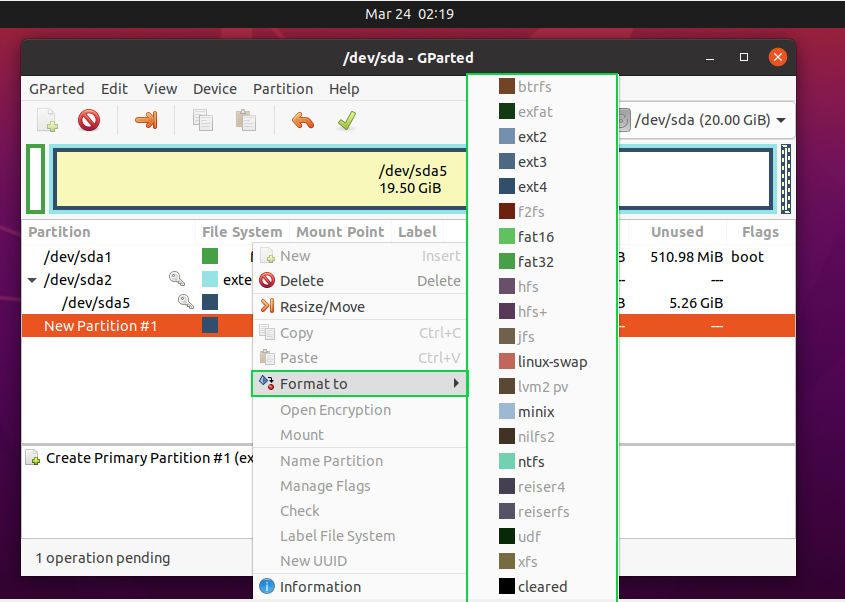Click the ntfs teal color swatch

coord(507,461)
